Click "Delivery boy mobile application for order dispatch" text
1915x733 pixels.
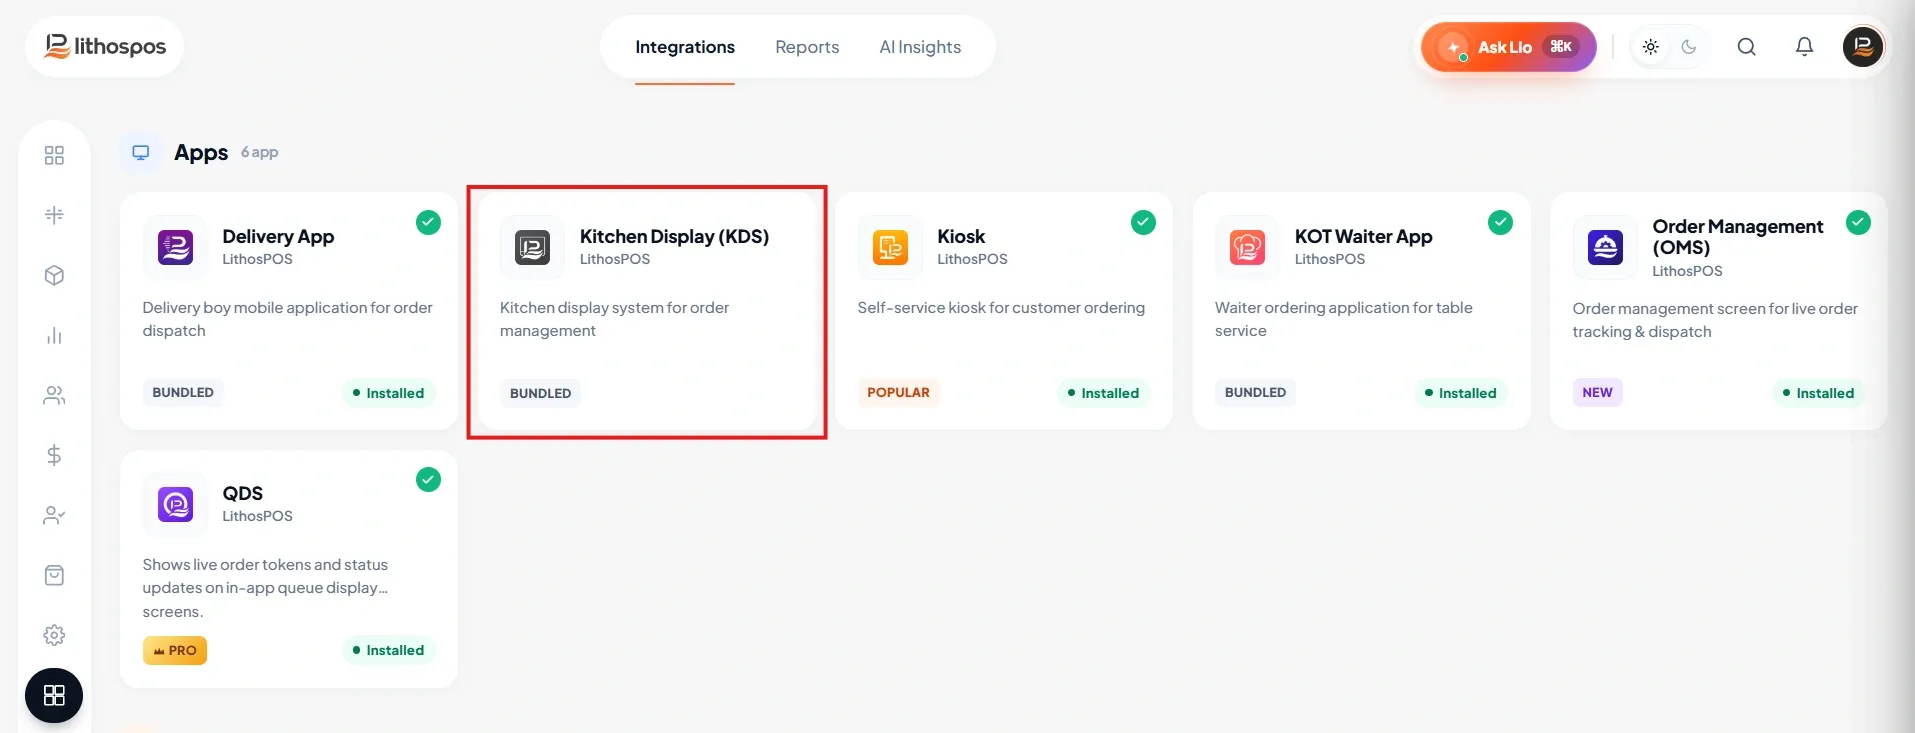click(x=287, y=319)
